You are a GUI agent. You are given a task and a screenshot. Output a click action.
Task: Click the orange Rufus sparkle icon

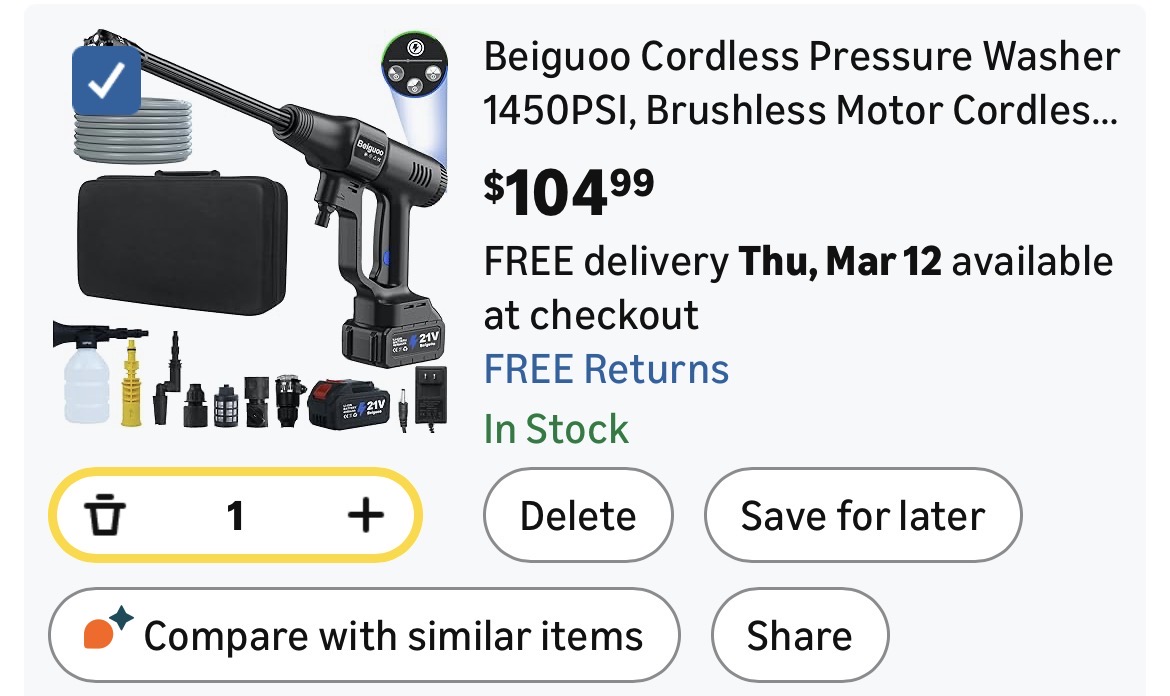(x=106, y=634)
